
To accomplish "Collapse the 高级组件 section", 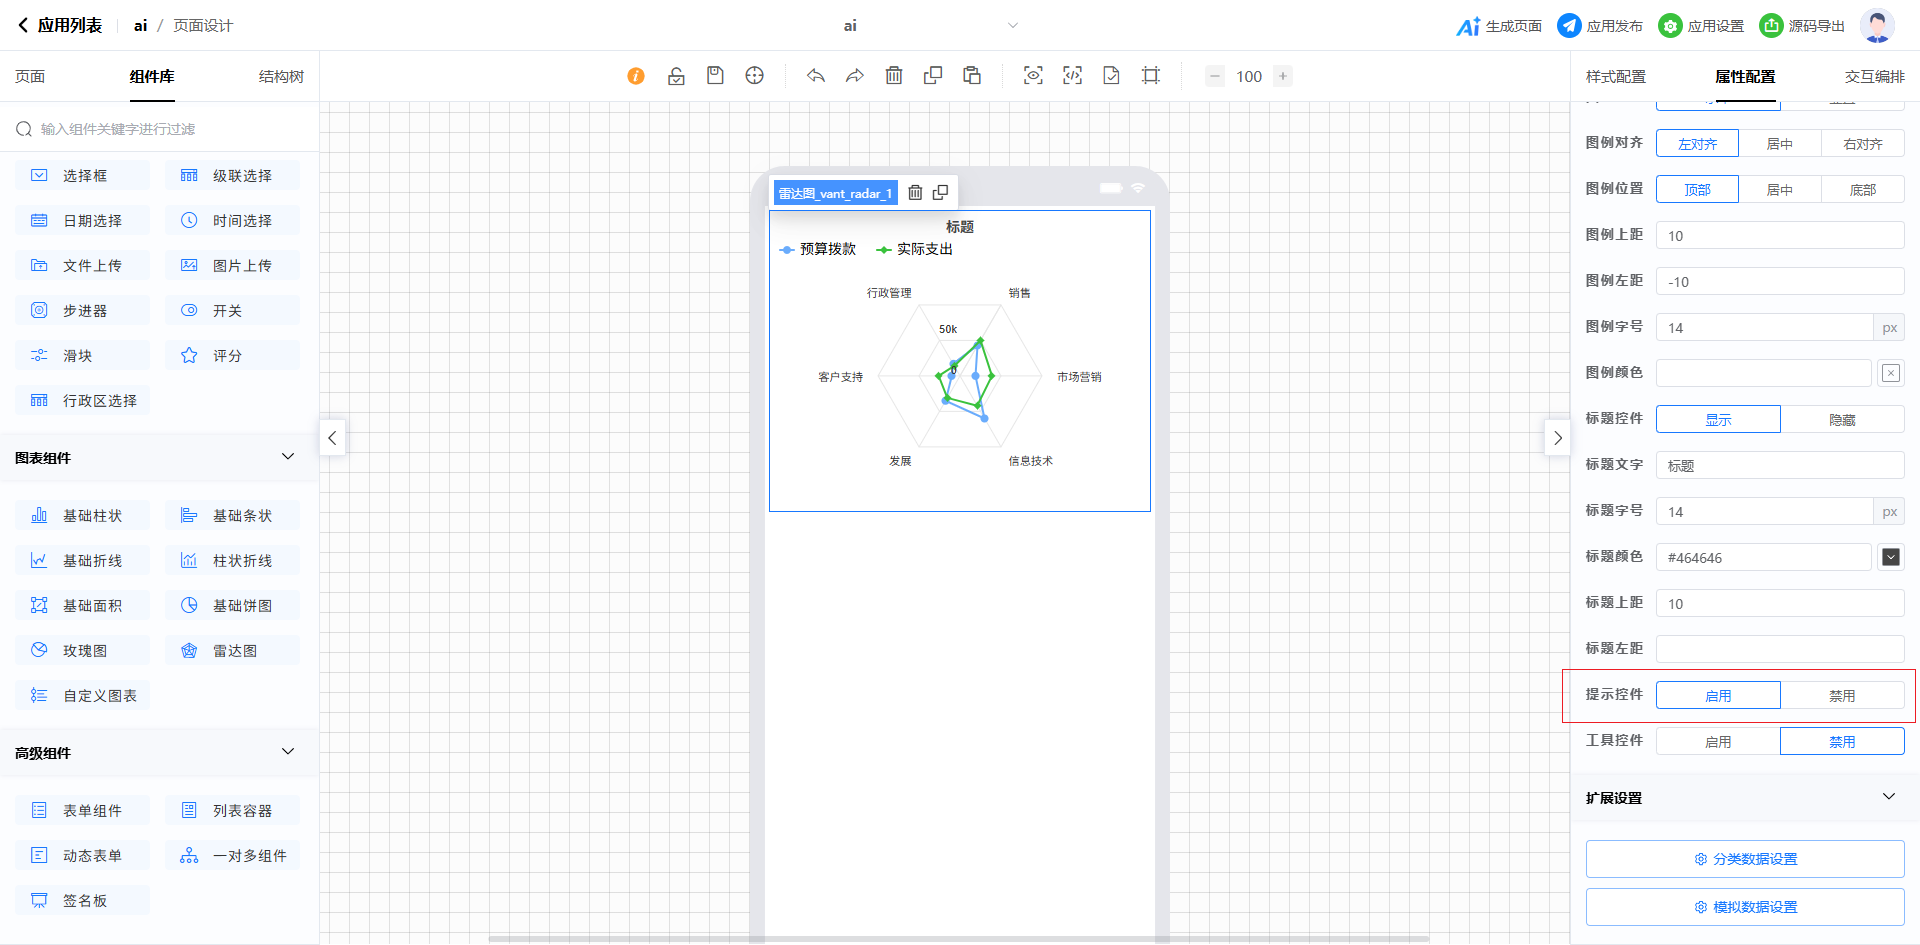I will click(288, 752).
